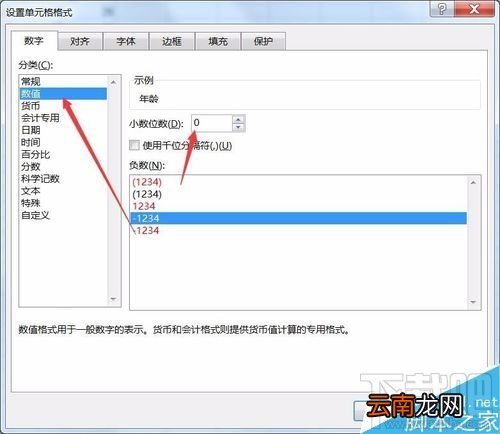This screenshot has height=434, width=500.
Task: Enable 使用千位分隔符 checkbox
Action: pos(134,145)
